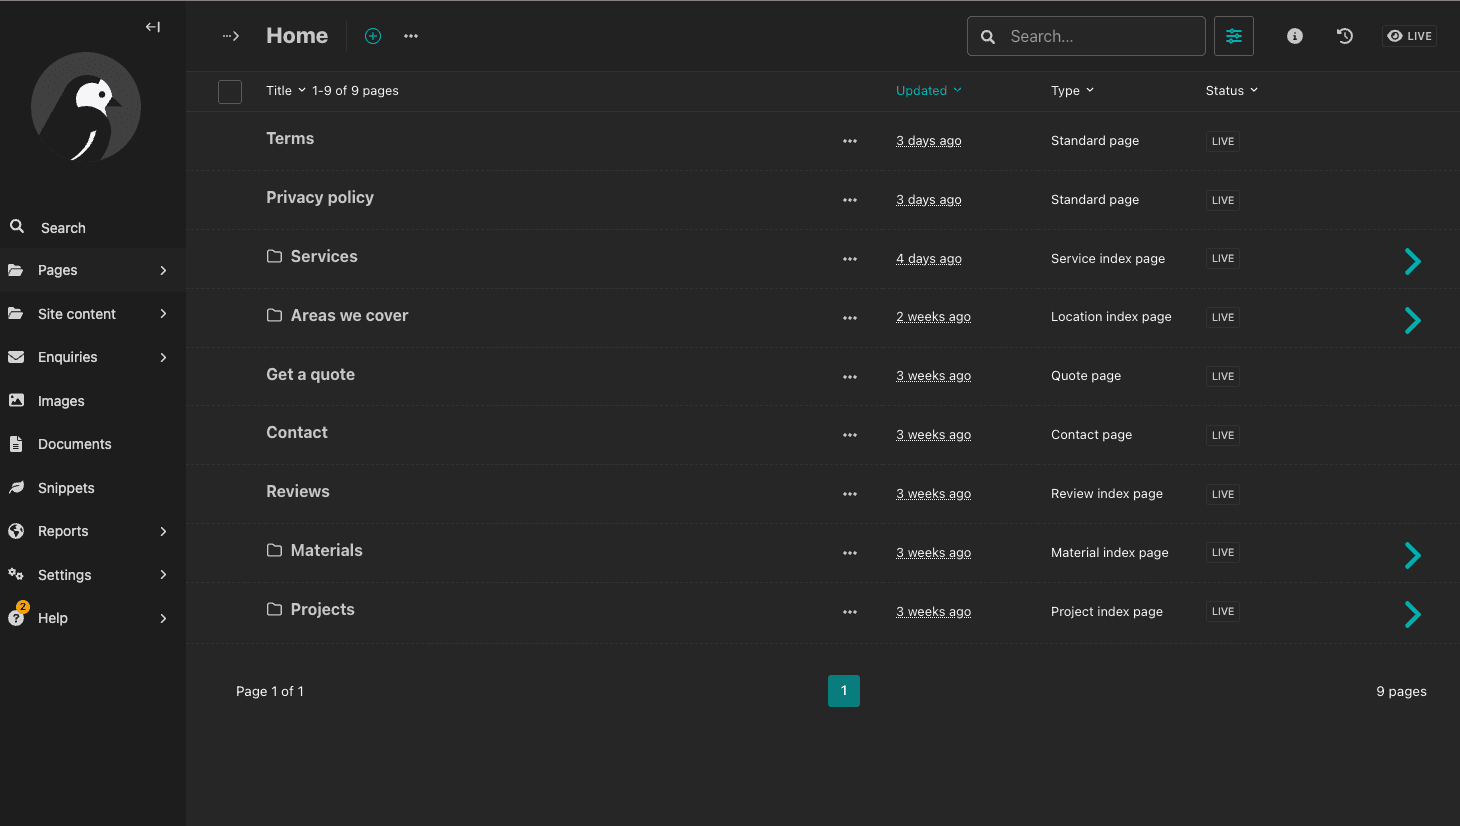Expand the Enquiries sidebar menu

(x=93, y=357)
